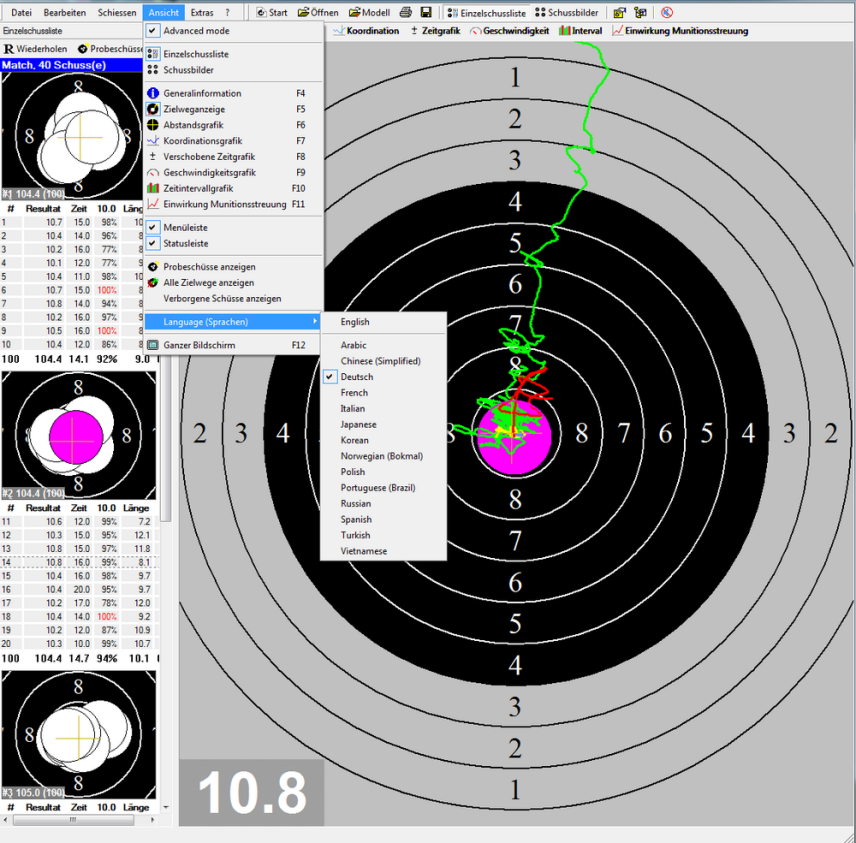Open the Schiessen menu
The image size is (856, 843).
pyautogui.click(x=117, y=13)
